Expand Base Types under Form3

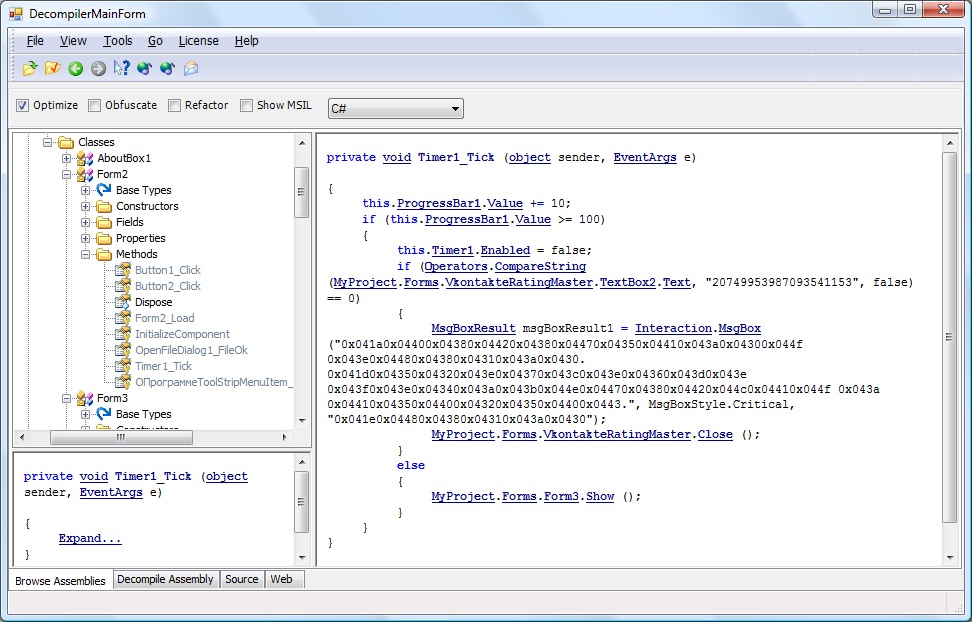[x=86, y=414]
